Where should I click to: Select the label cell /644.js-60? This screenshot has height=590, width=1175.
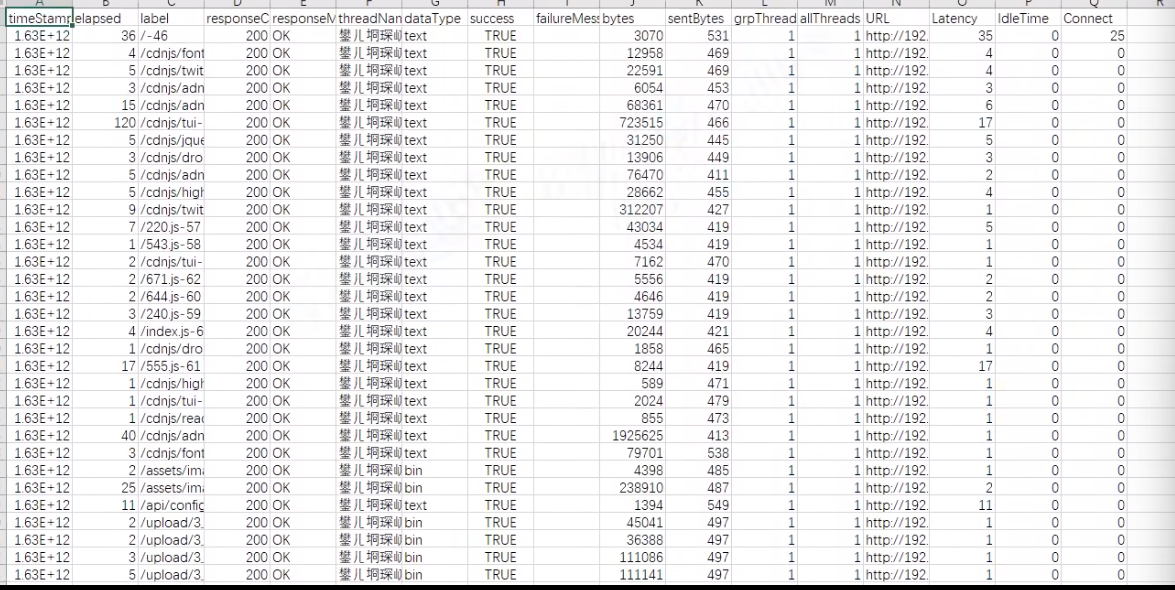171,296
